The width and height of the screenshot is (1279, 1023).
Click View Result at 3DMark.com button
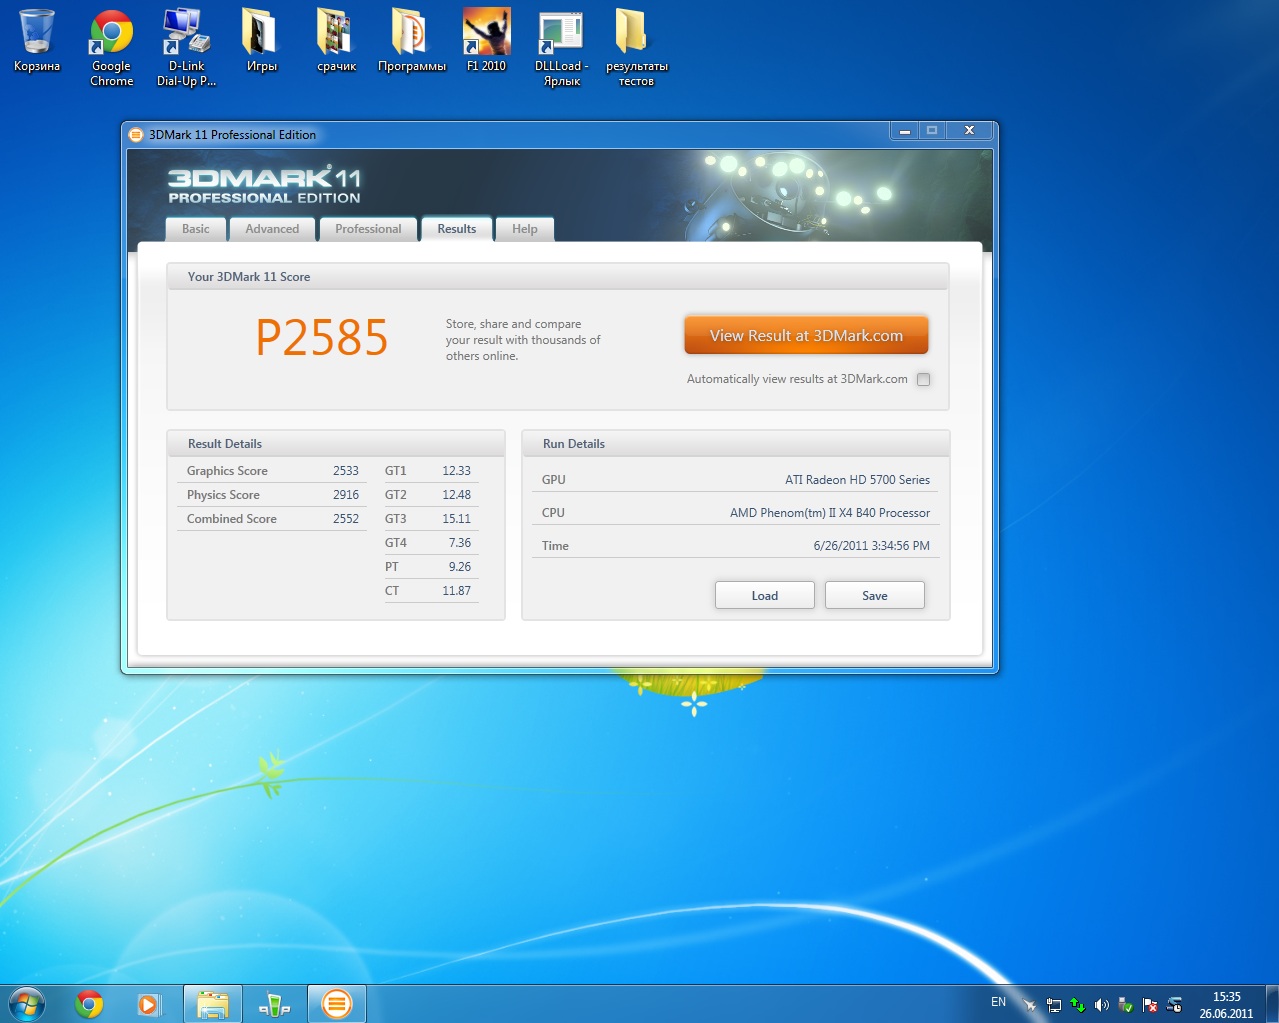coord(806,336)
